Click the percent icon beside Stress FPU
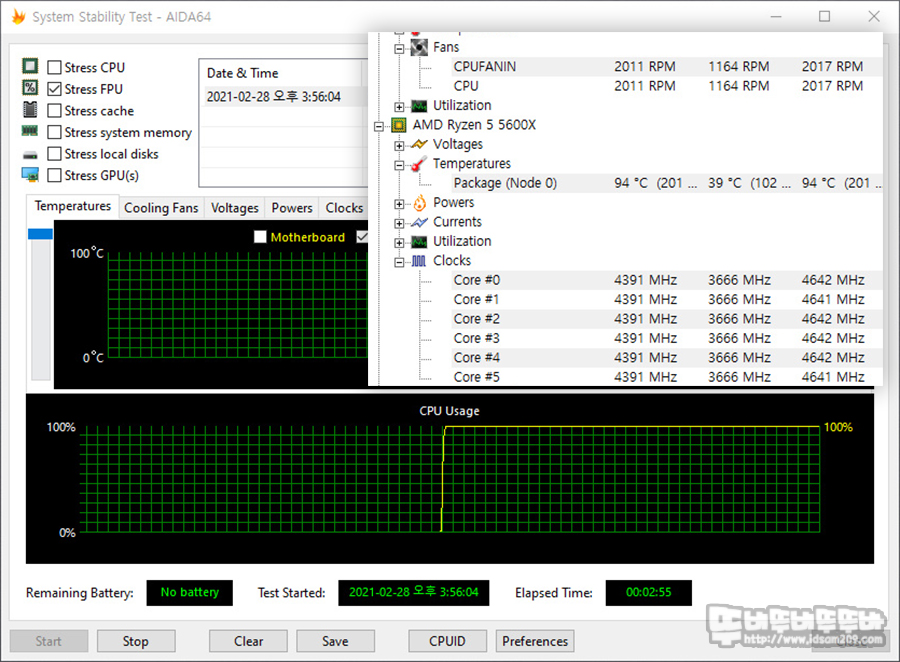900x662 pixels. [x=30, y=88]
